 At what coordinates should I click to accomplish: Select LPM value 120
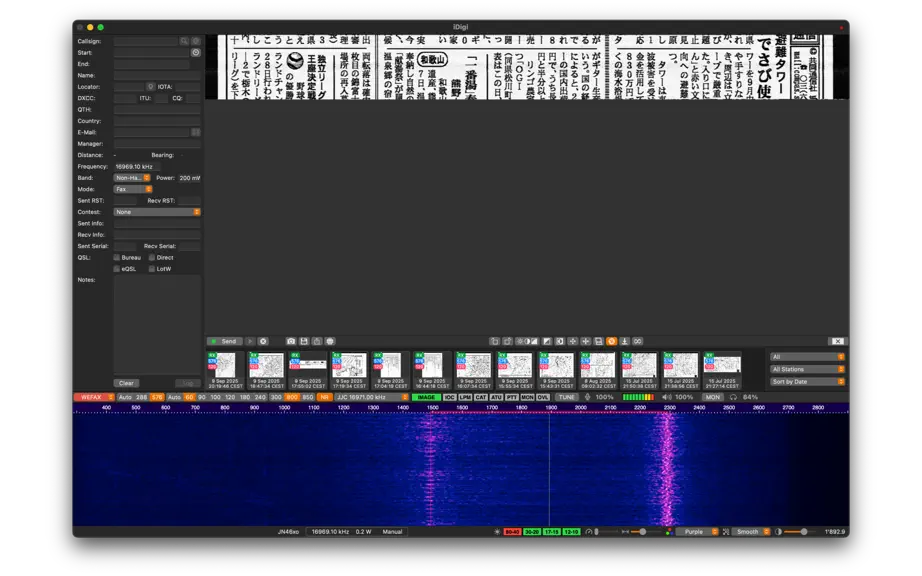pos(230,397)
